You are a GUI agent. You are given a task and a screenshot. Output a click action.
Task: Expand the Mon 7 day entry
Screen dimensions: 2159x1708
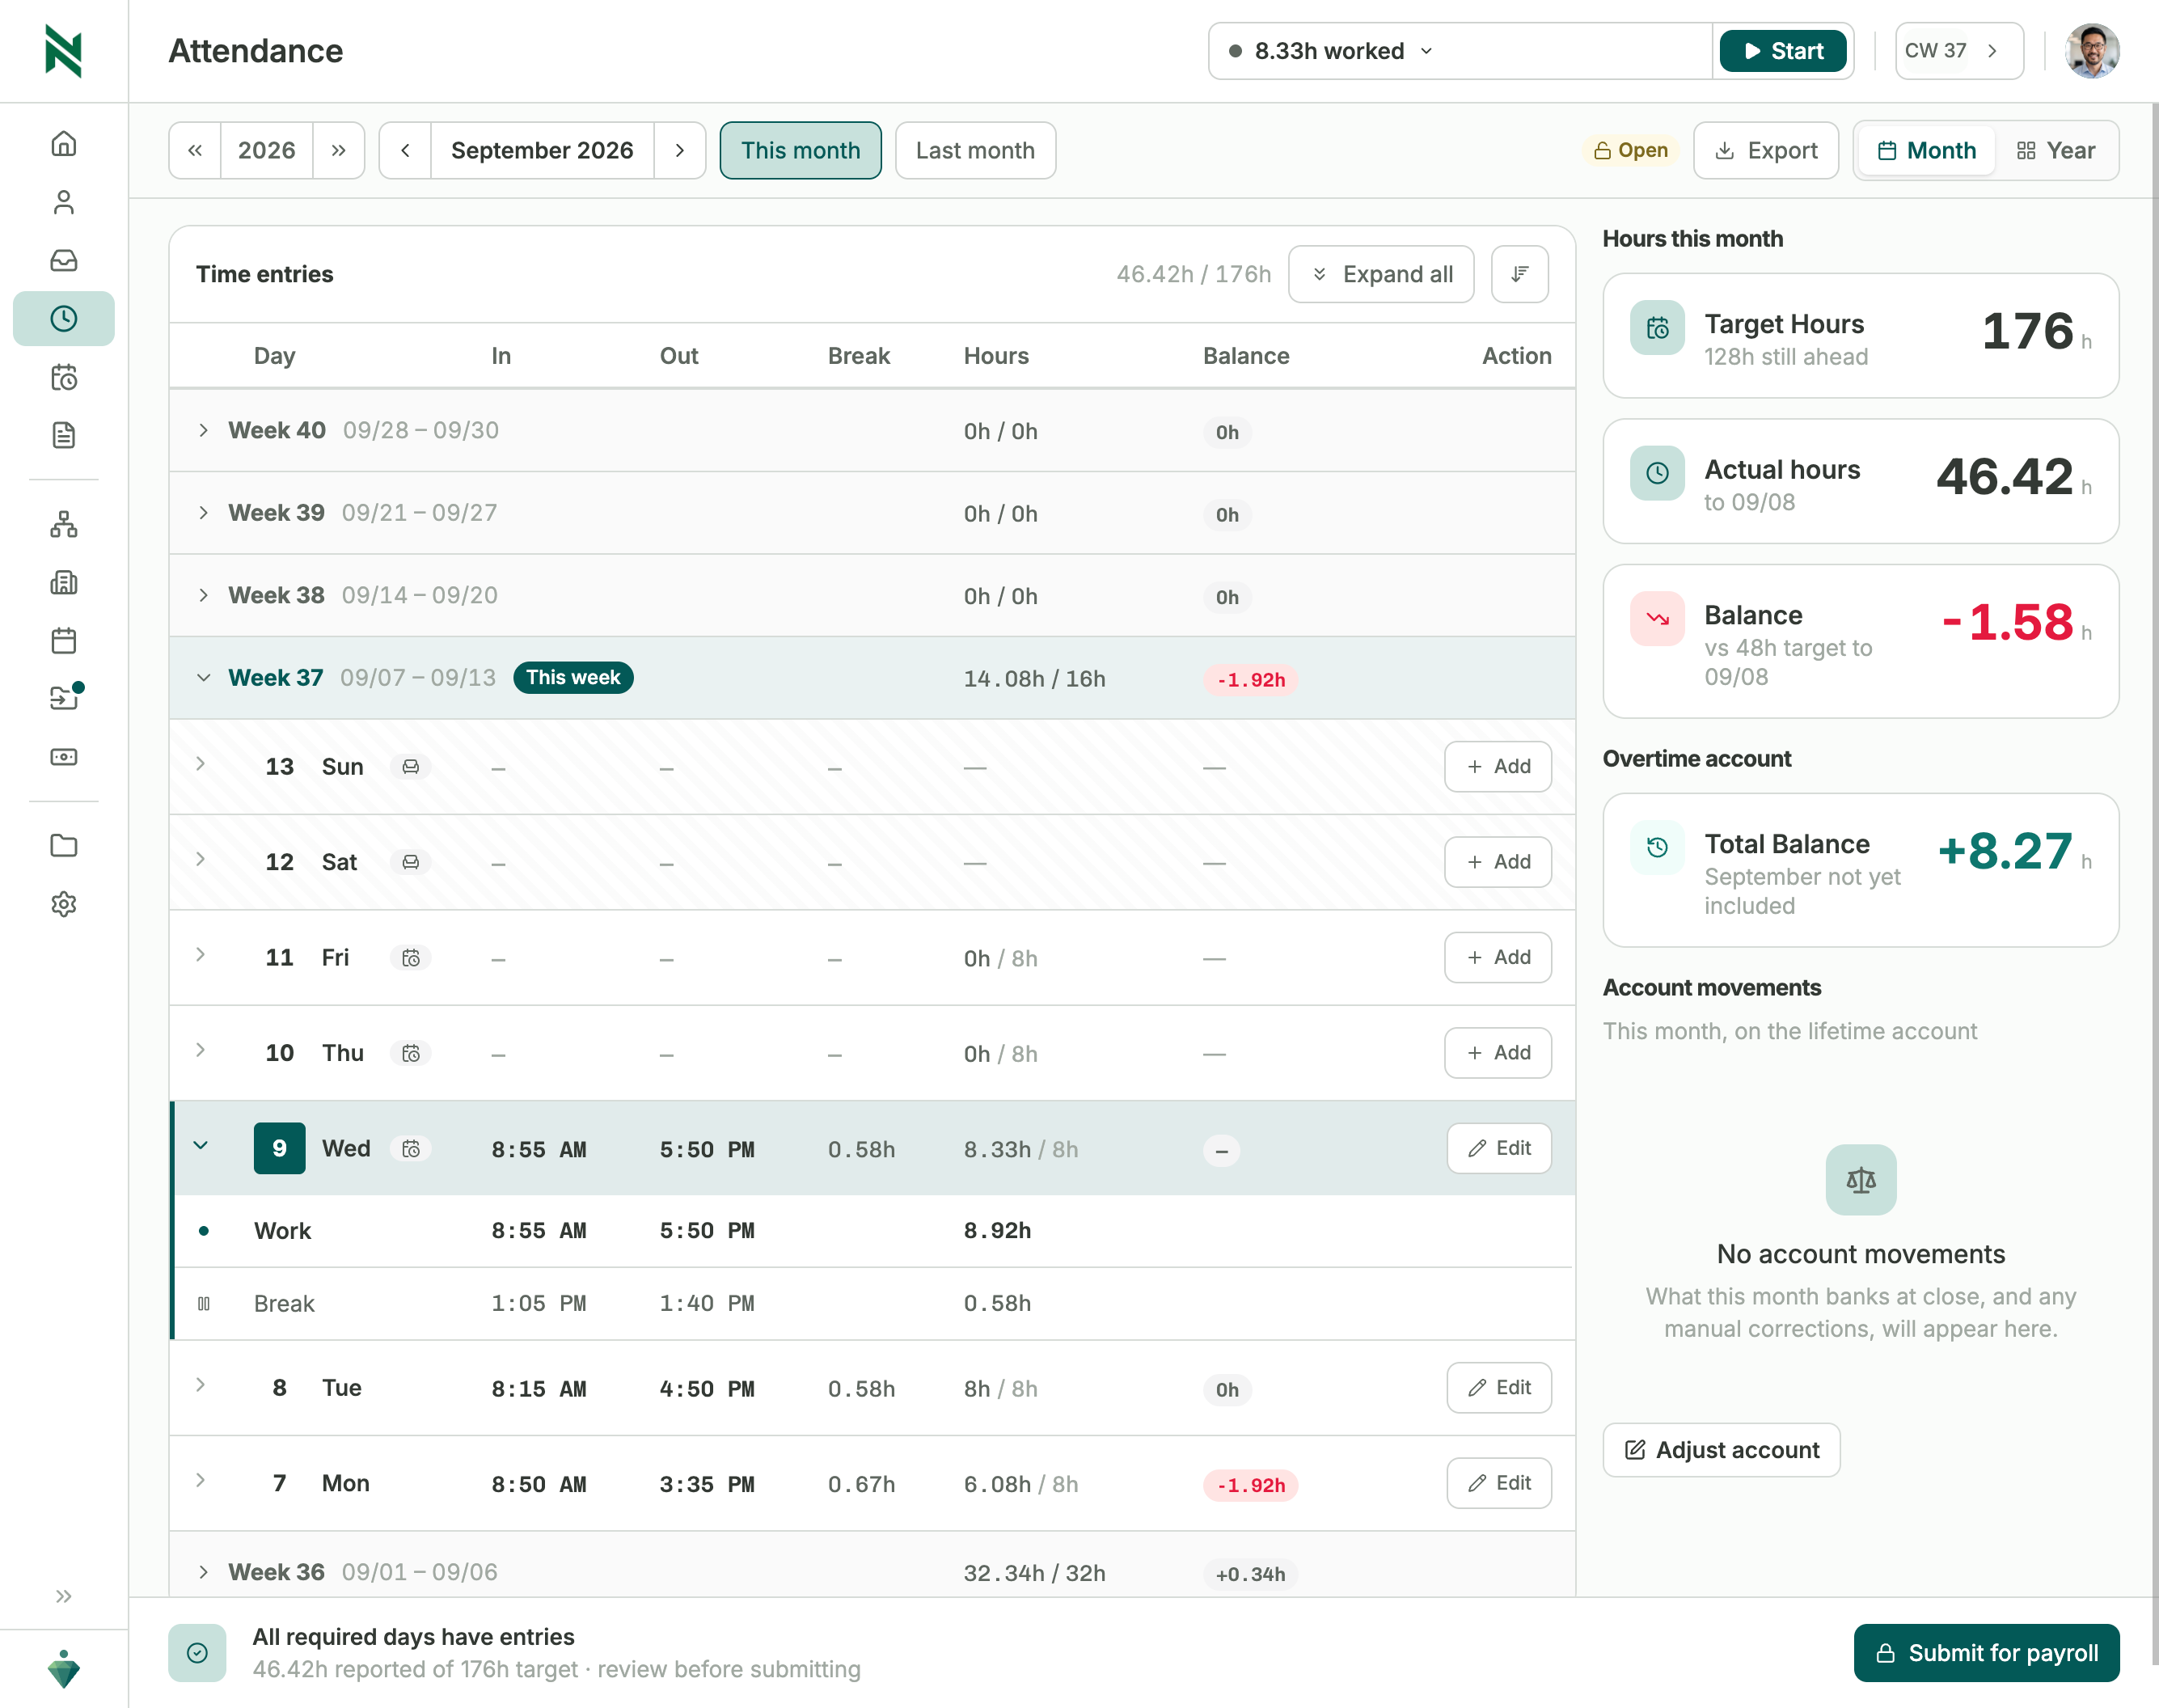pos(200,1480)
